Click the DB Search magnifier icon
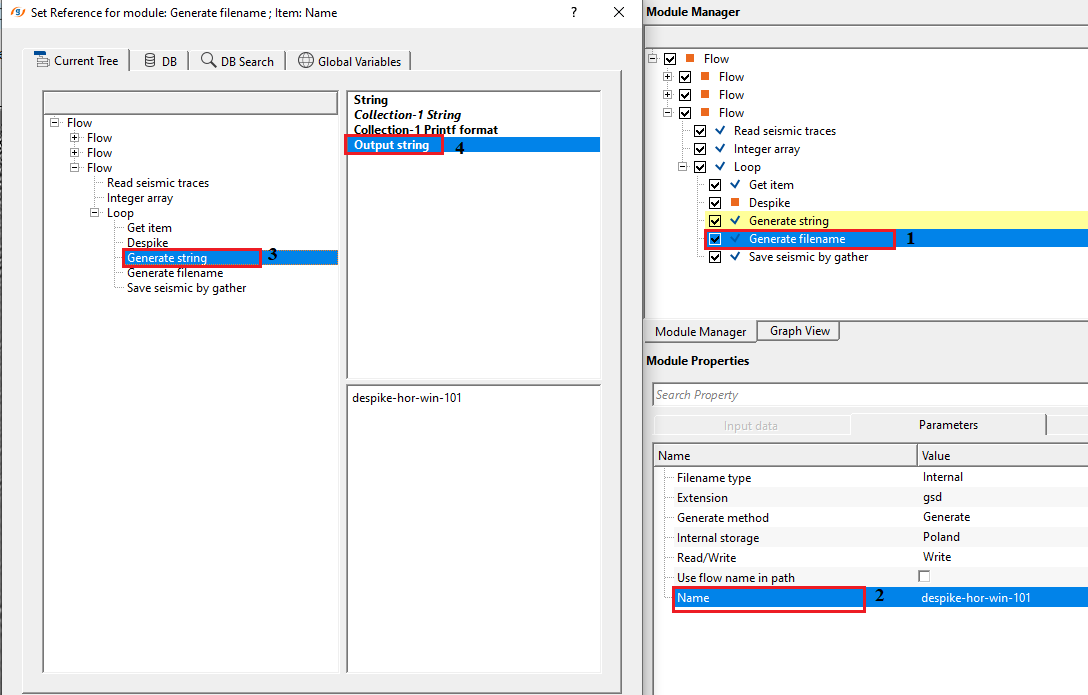1088x695 pixels. click(x=208, y=60)
